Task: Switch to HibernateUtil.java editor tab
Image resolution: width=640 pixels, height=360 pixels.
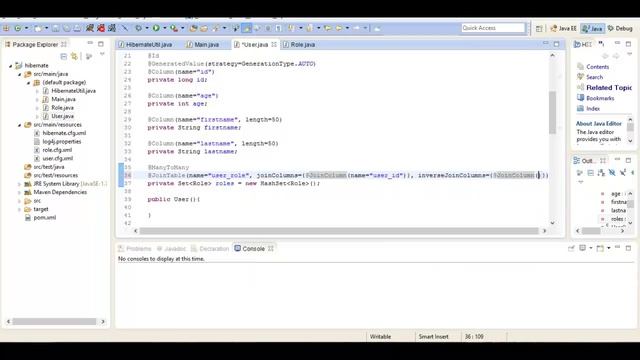Action: (145, 44)
